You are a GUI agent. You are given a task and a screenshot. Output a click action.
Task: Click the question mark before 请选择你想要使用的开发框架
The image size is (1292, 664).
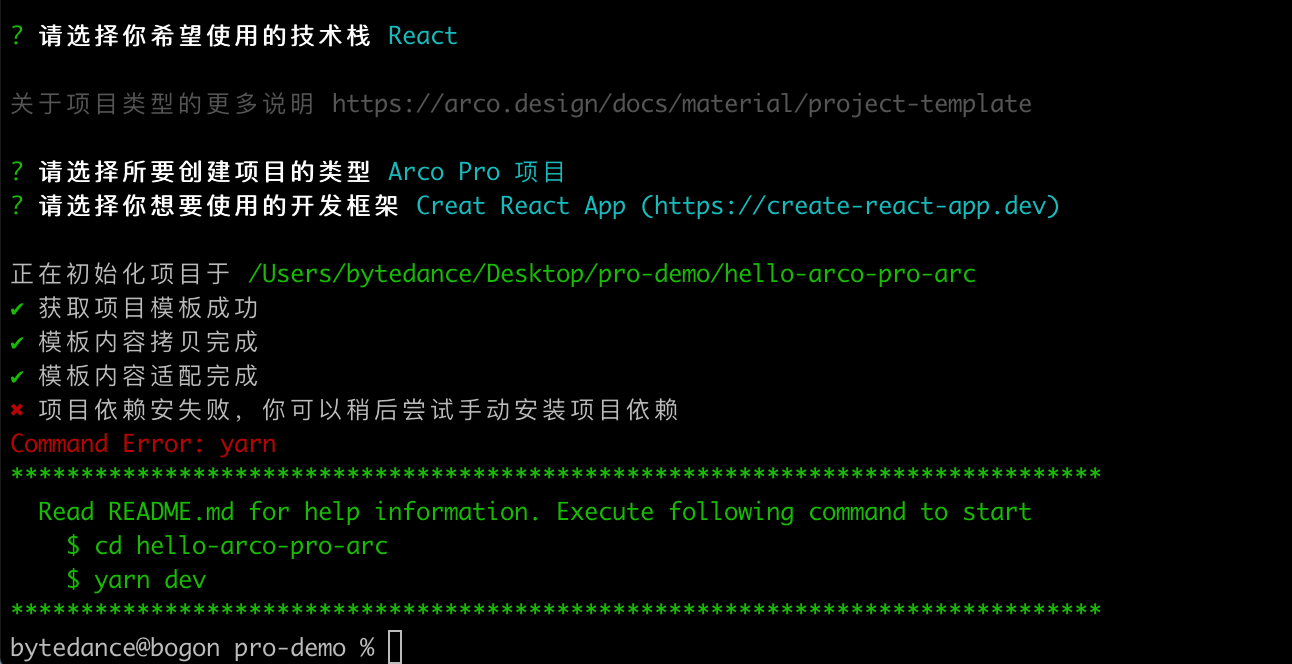tap(17, 206)
